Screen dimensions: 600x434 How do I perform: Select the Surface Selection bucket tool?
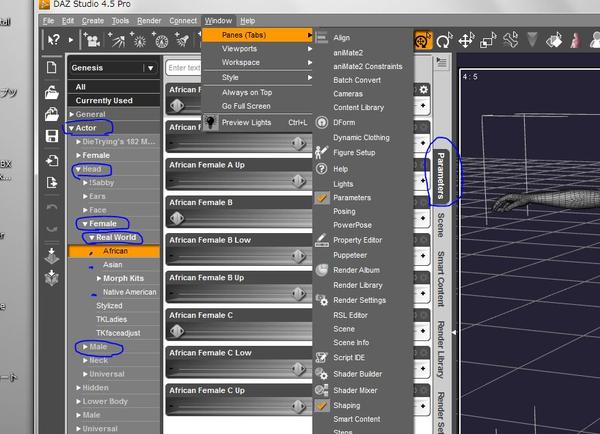(554, 40)
